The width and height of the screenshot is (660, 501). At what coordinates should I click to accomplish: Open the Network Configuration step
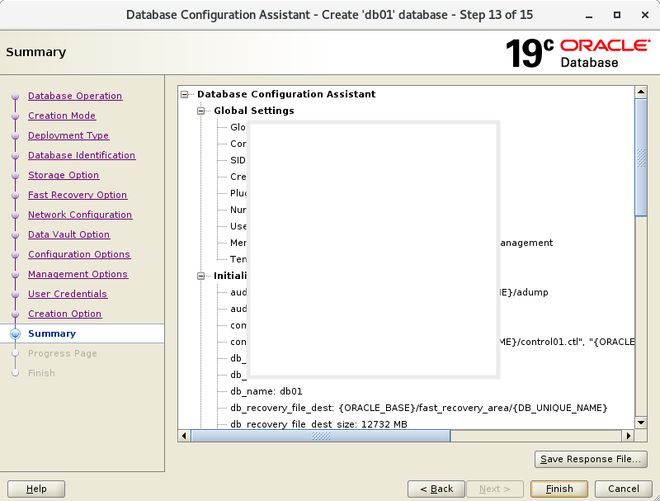click(x=80, y=215)
